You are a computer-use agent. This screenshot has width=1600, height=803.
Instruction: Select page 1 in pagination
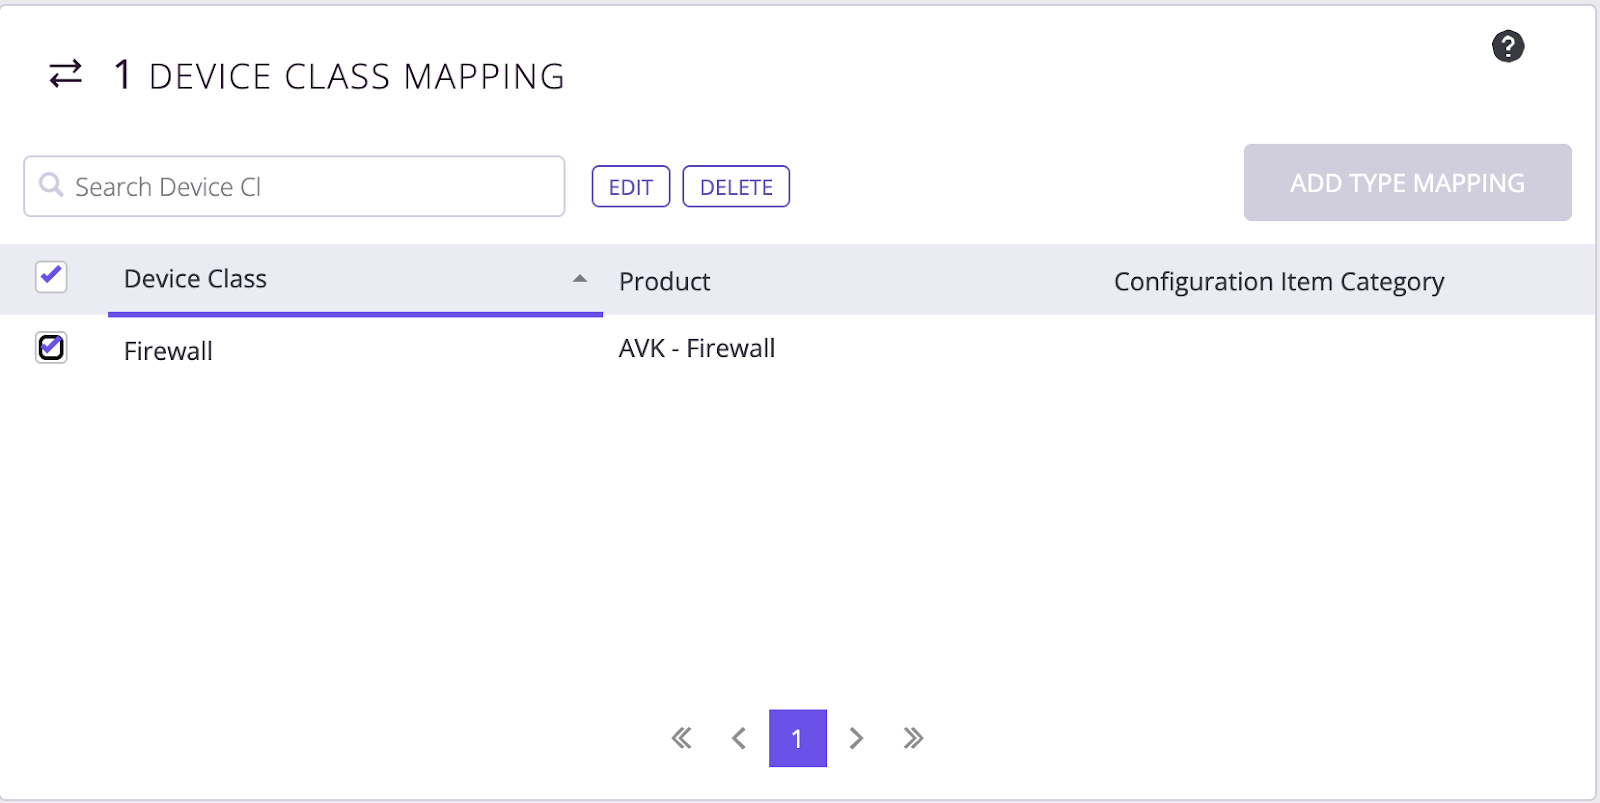tap(798, 738)
